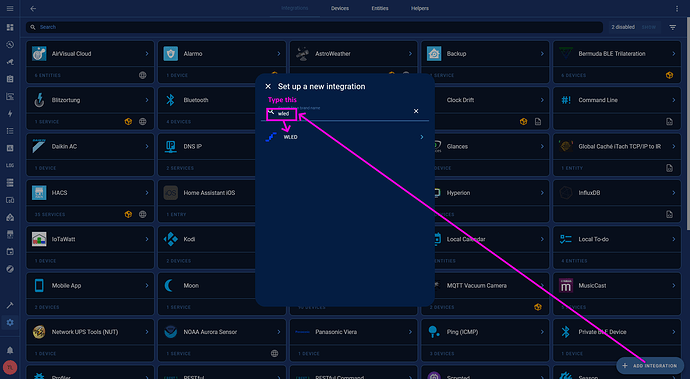Close the Set up new integration dialog
The image size is (690, 379).
(268, 86)
